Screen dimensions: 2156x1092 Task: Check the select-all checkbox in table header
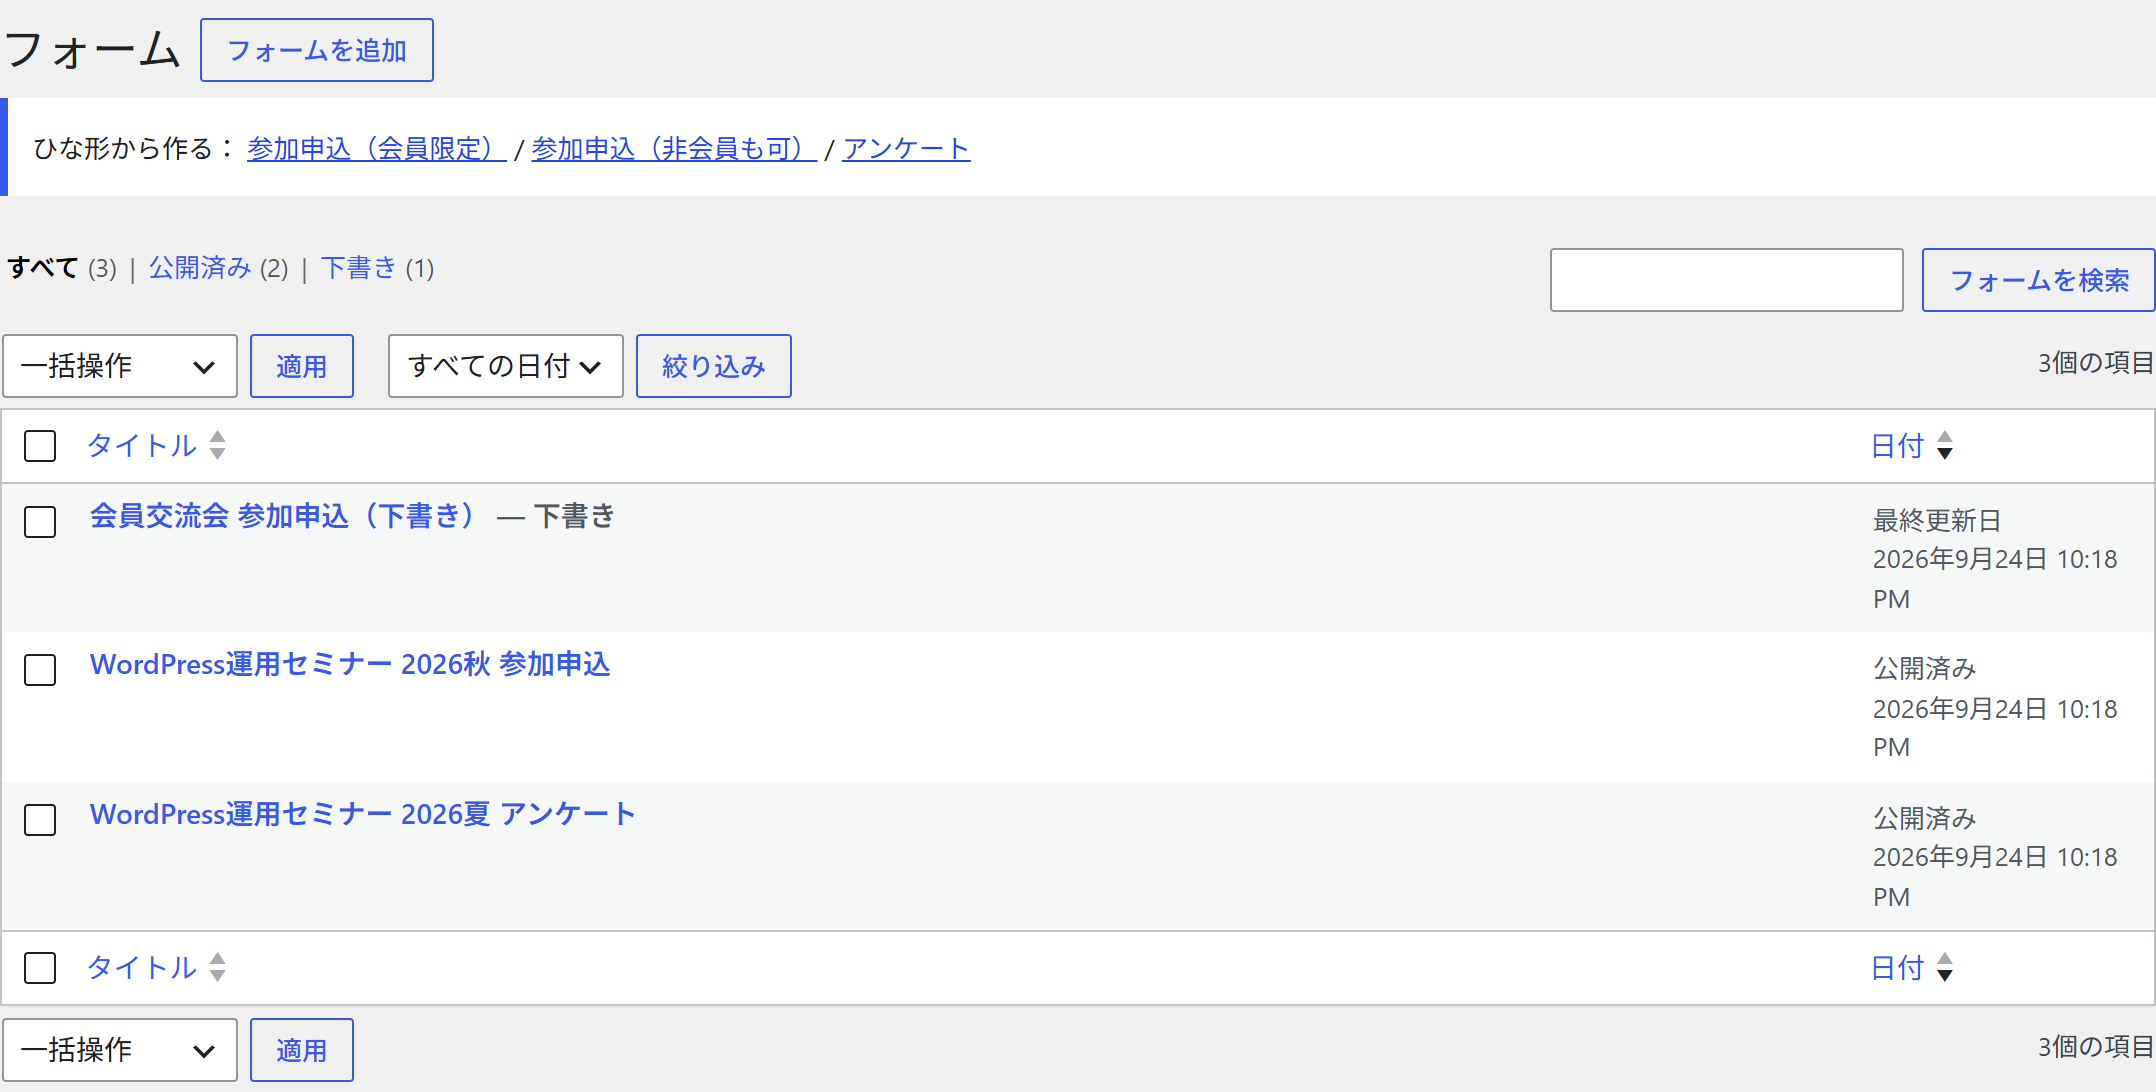pos(40,446)
